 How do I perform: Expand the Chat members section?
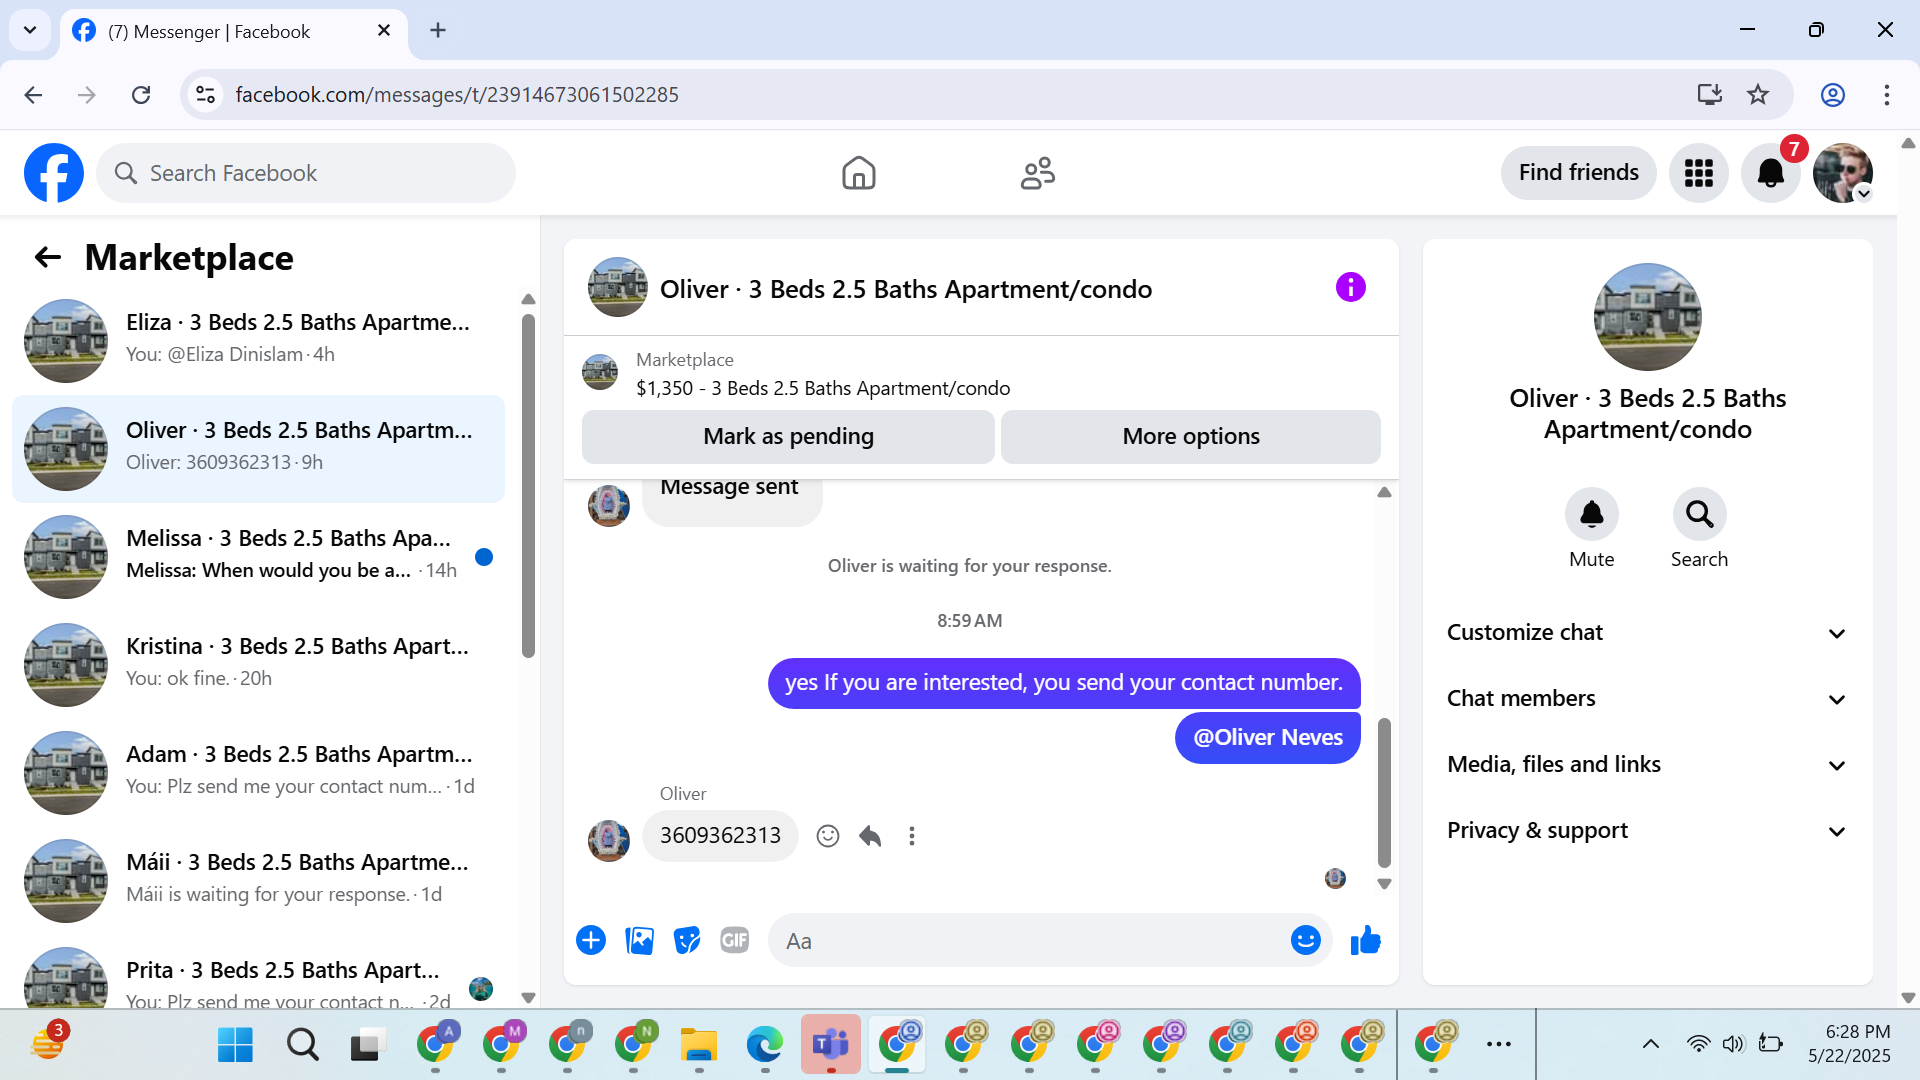1647,699
